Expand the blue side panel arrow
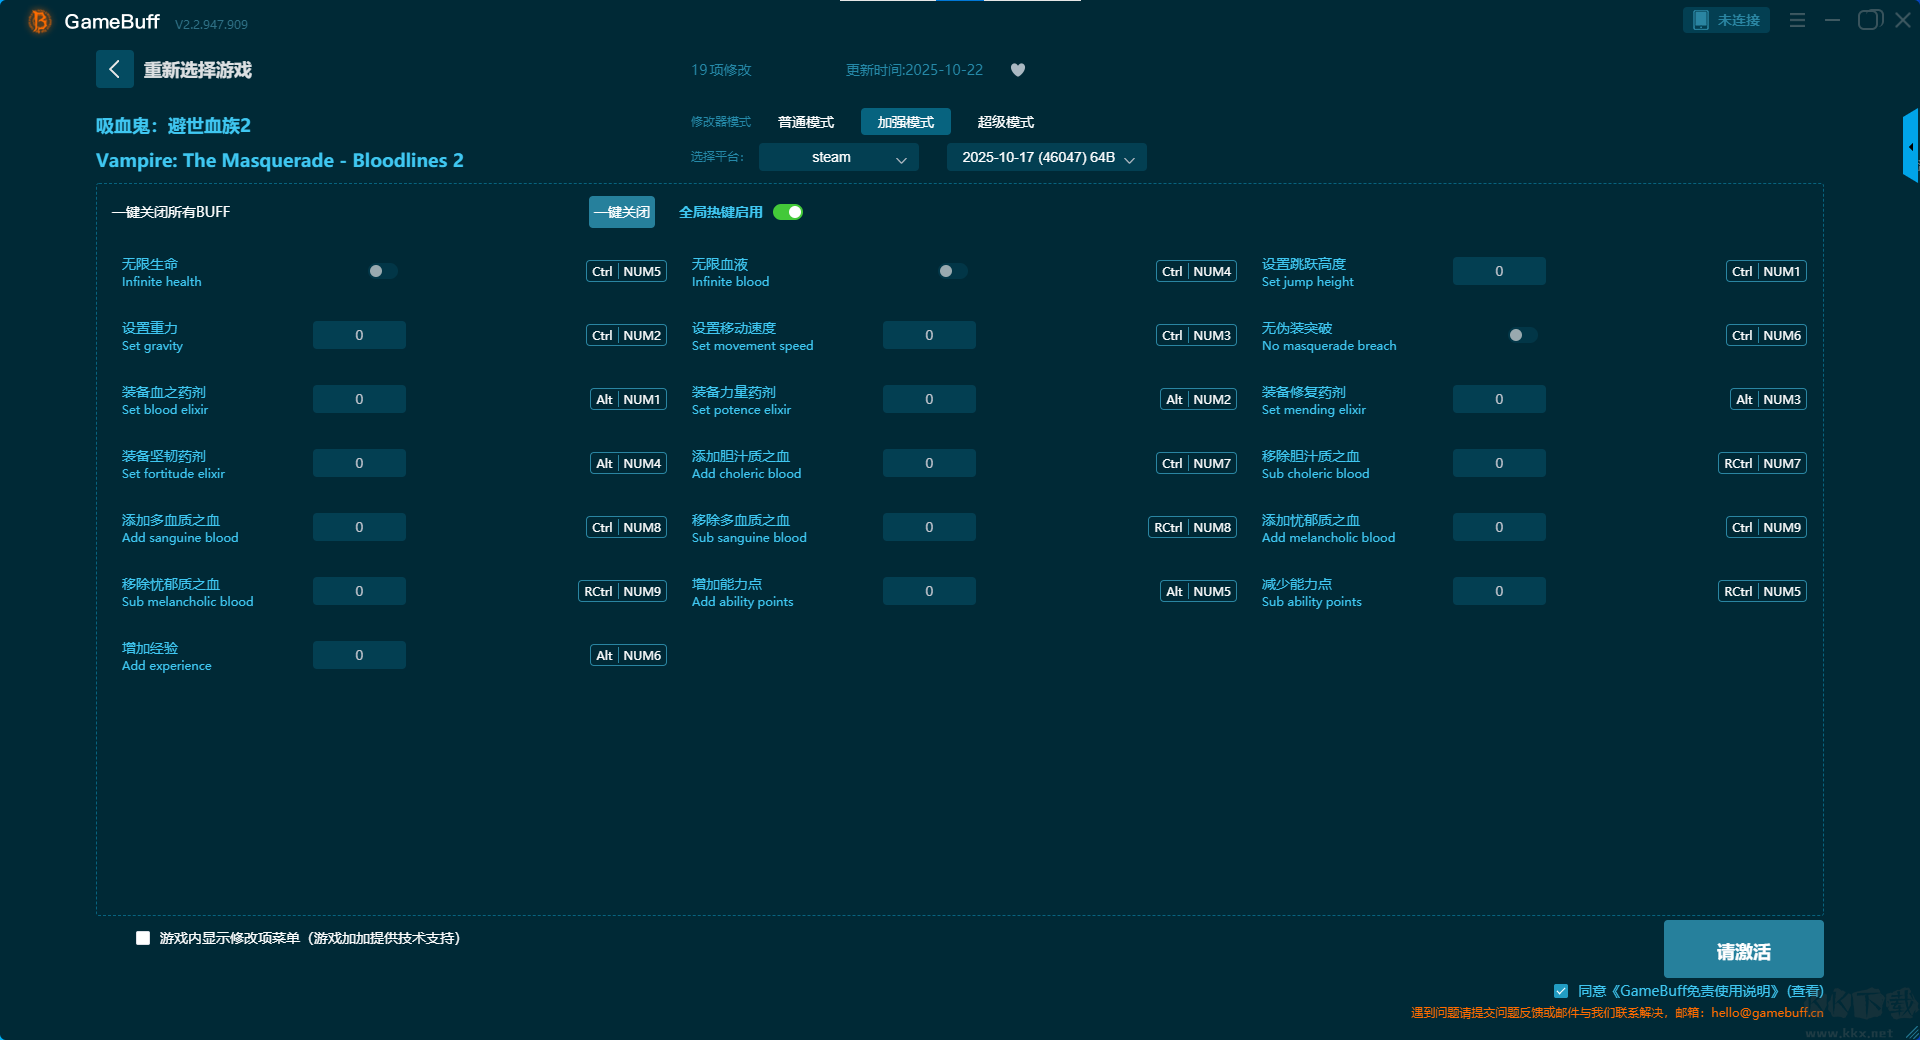This screenshot has width=1920, height=1040. [x=1910, y=147]
